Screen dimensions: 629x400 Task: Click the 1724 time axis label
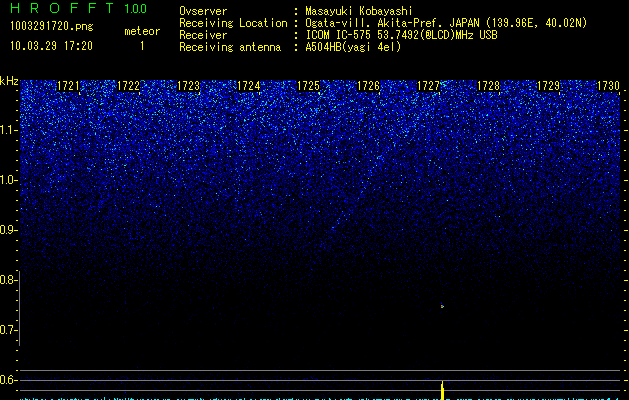248,86
